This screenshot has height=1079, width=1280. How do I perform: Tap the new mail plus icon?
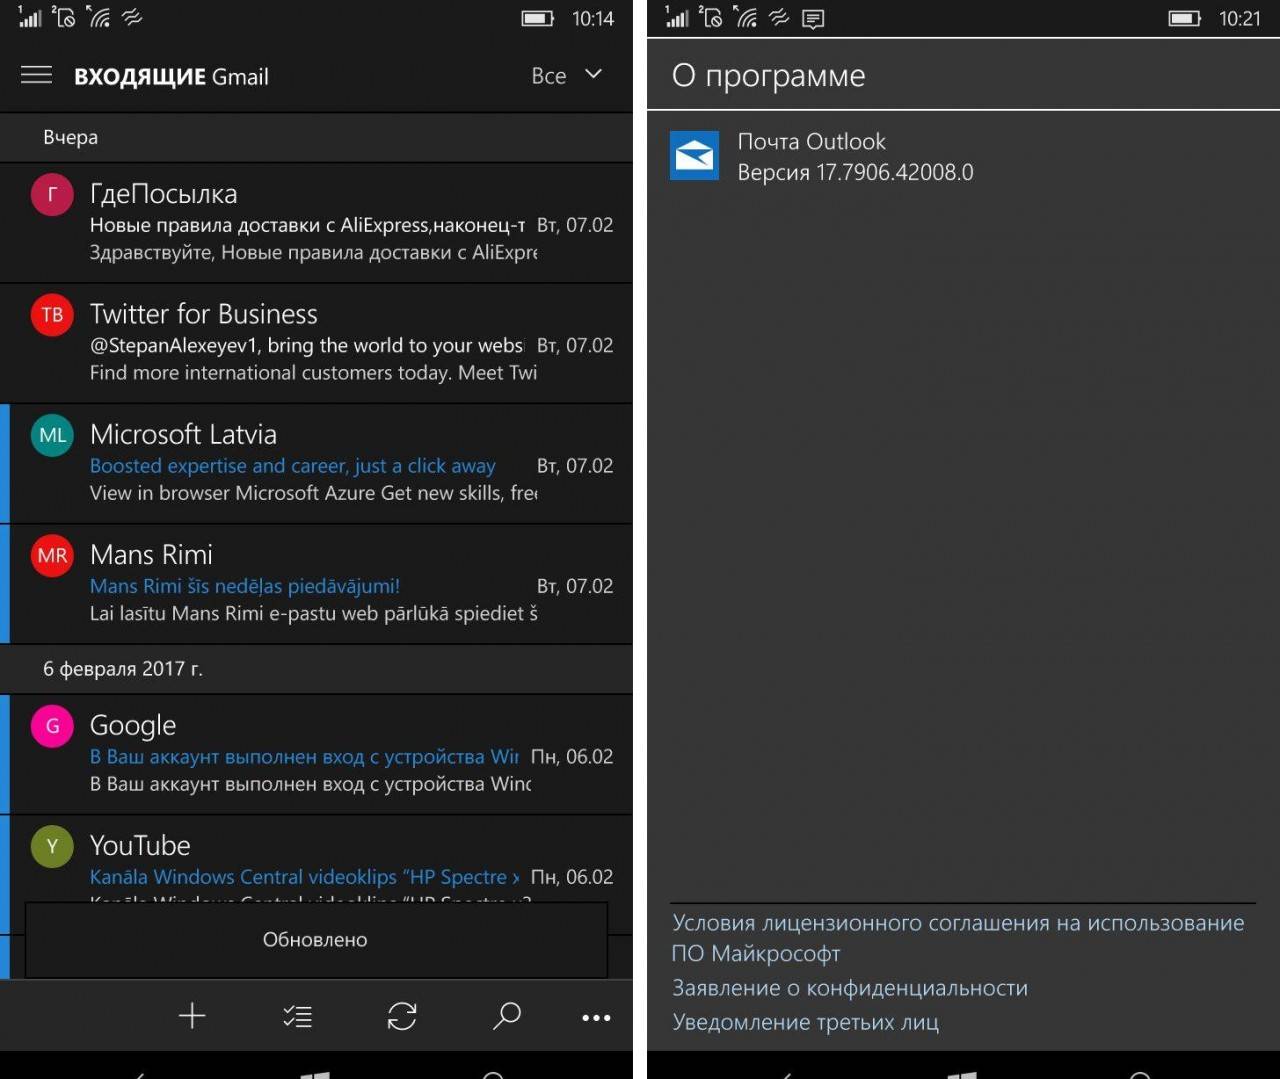pyautogui.click(x=192, y=1016)
